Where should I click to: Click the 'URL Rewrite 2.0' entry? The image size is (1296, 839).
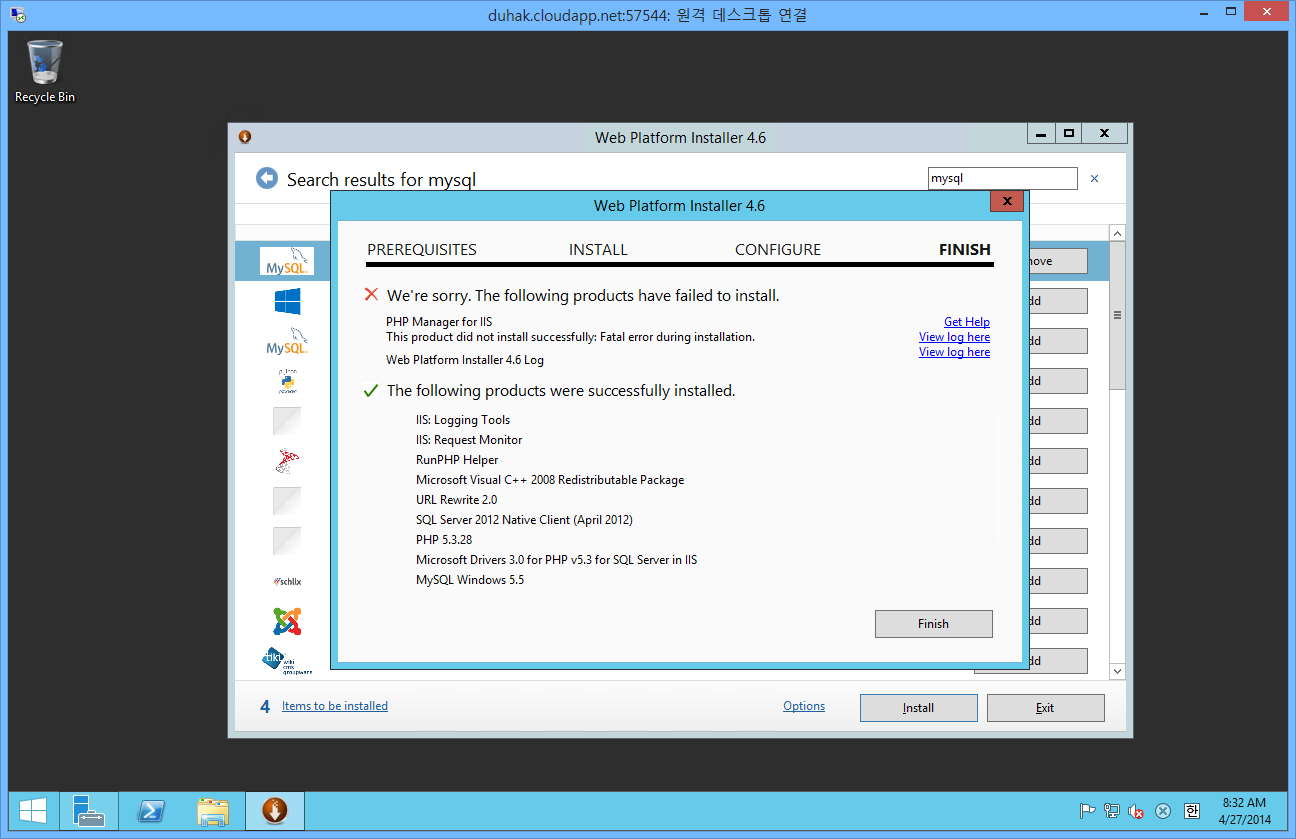(456, 500)
